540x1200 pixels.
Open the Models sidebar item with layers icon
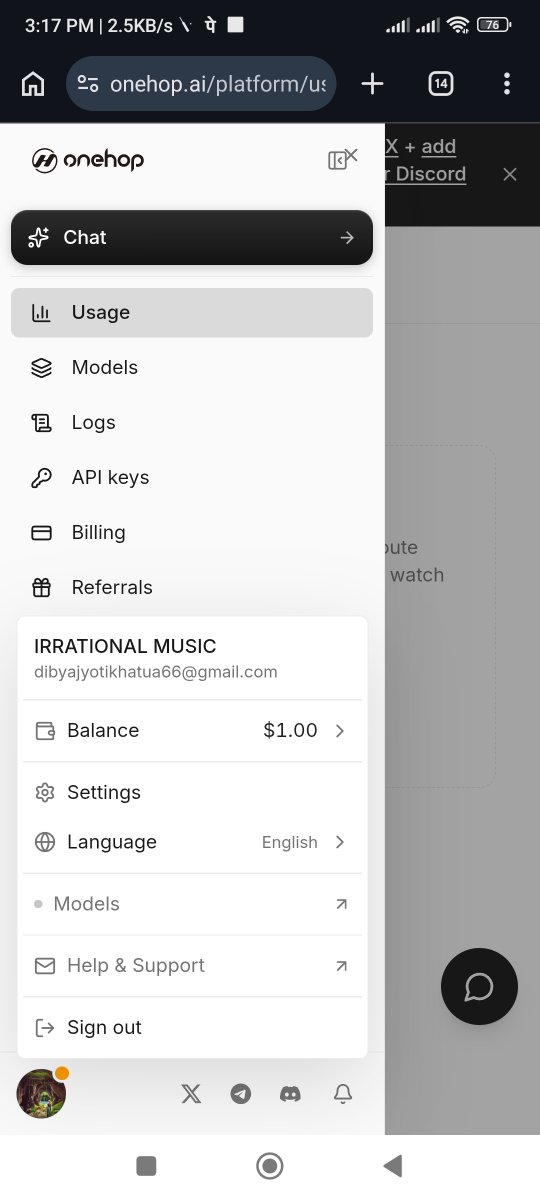[192, 367]
